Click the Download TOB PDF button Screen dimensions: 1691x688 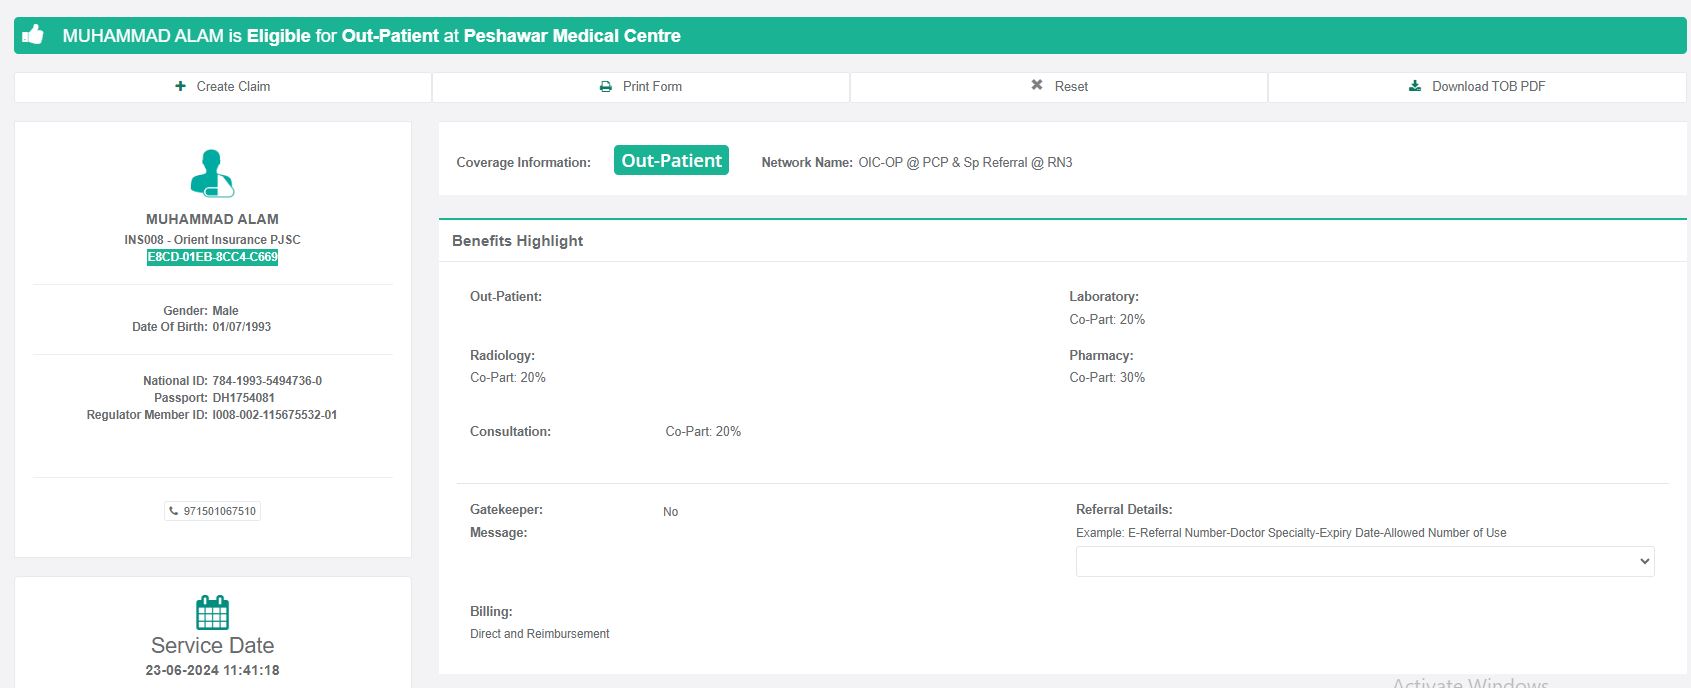pos(1477,87)
